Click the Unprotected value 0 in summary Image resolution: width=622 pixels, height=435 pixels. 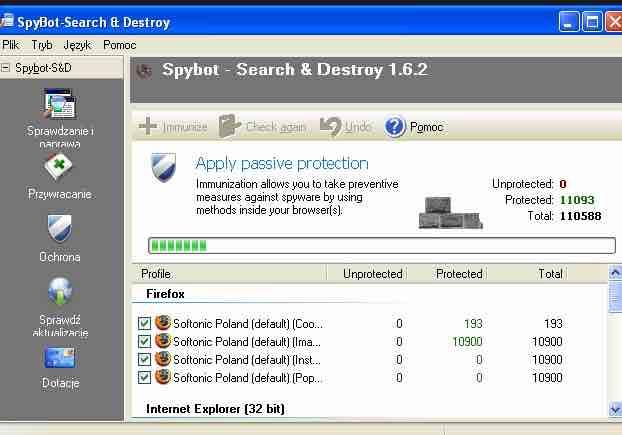click(x=563, y=184)
